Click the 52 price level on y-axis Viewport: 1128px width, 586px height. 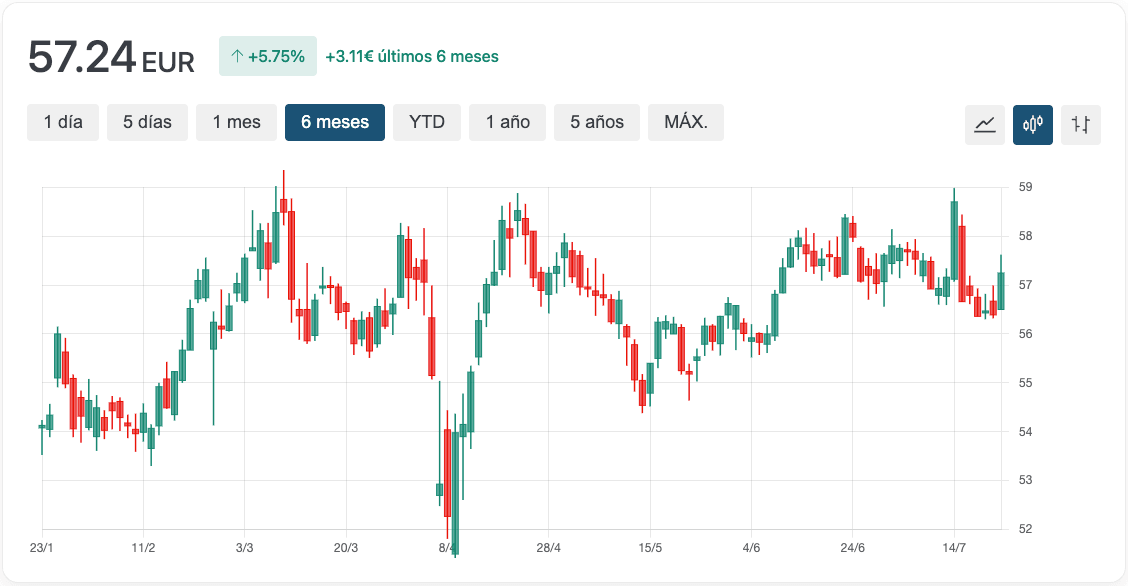[1025, 529]
